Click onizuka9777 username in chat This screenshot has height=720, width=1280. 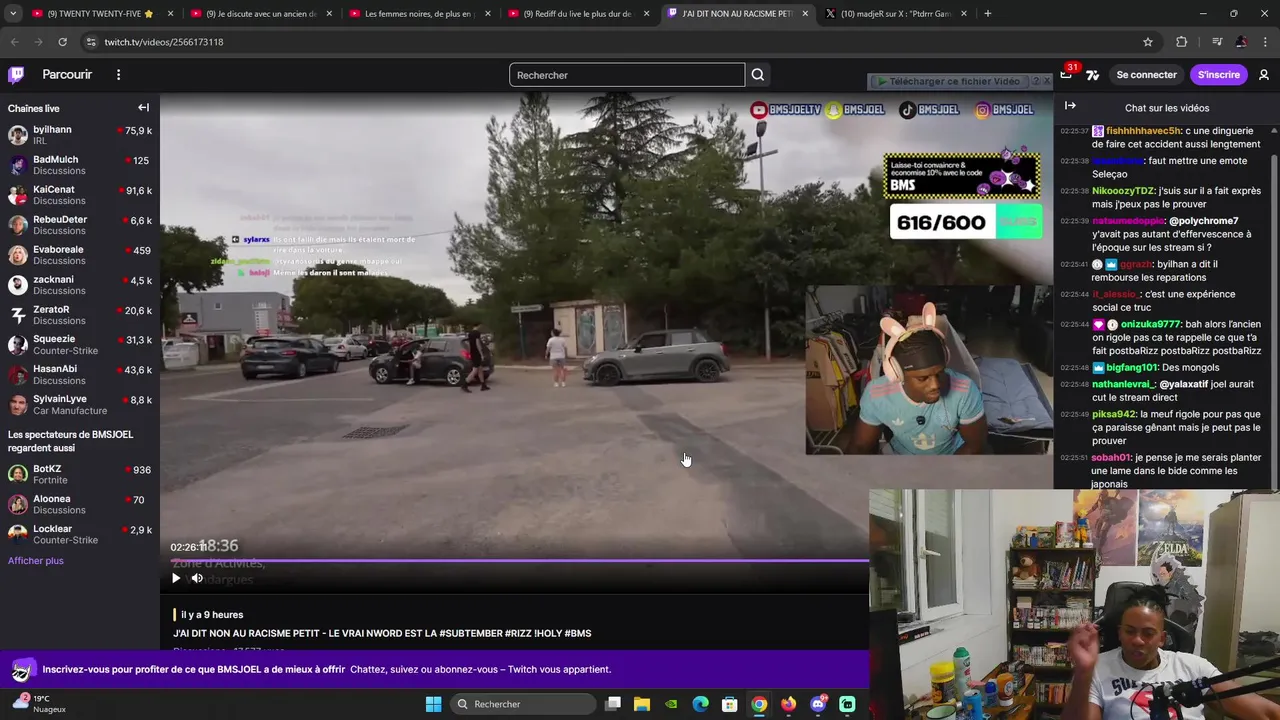point(1150,324)
